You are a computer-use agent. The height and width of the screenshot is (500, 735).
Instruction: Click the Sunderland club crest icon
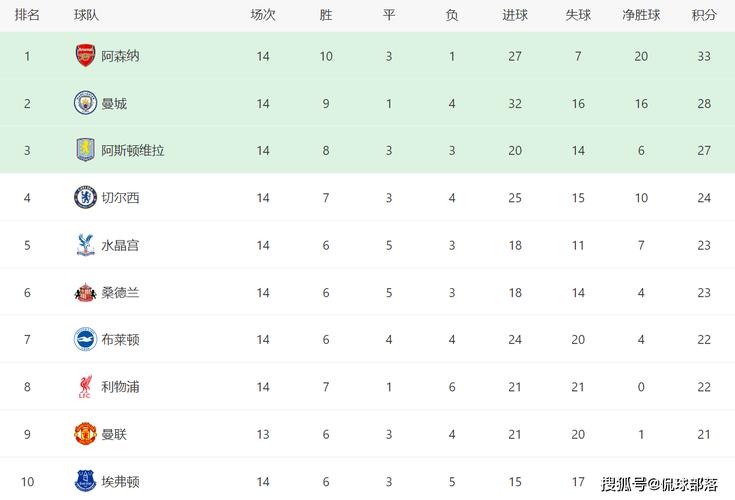[x=85, y=292]
